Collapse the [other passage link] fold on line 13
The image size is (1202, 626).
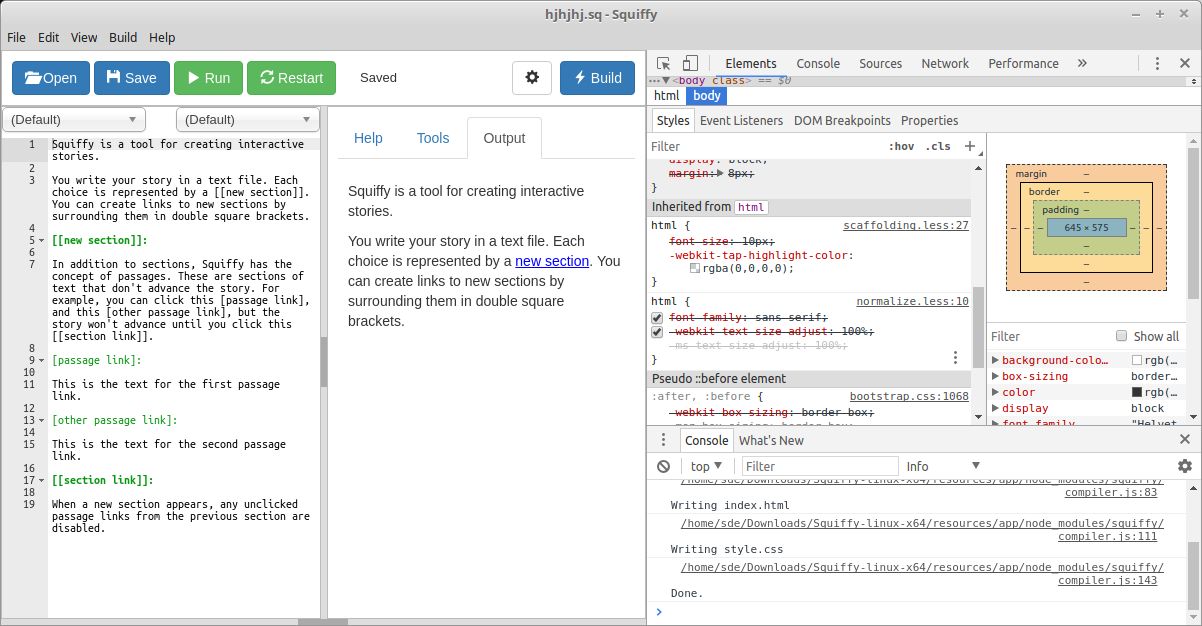point(41,421)
